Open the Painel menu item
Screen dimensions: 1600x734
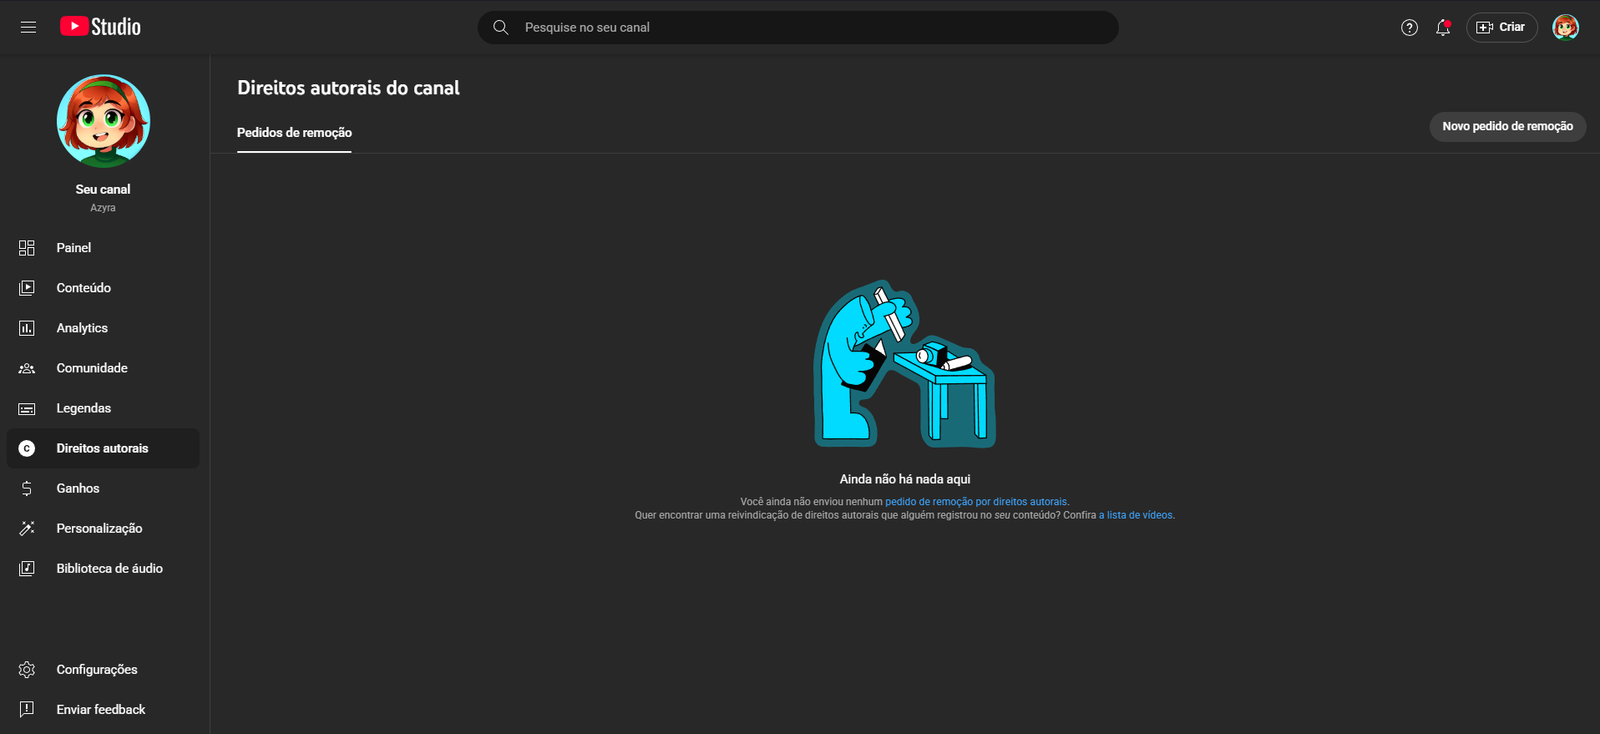pyautogui.click(x=103, y=248)
